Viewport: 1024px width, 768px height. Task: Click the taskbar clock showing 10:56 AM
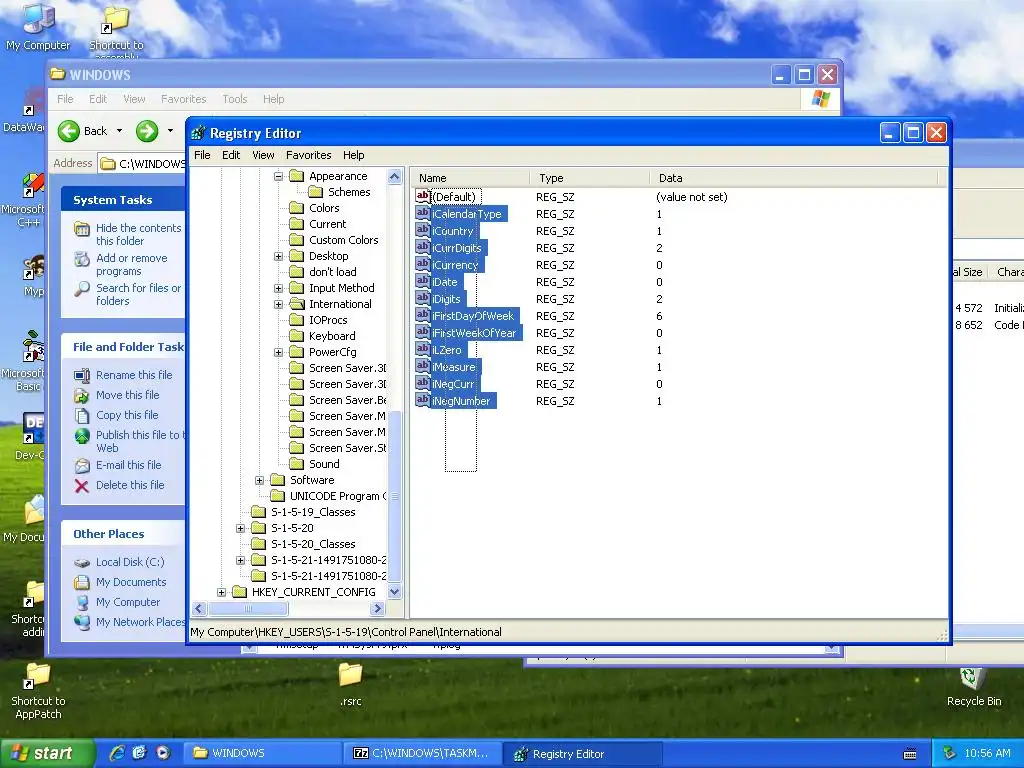pos(987,753)
